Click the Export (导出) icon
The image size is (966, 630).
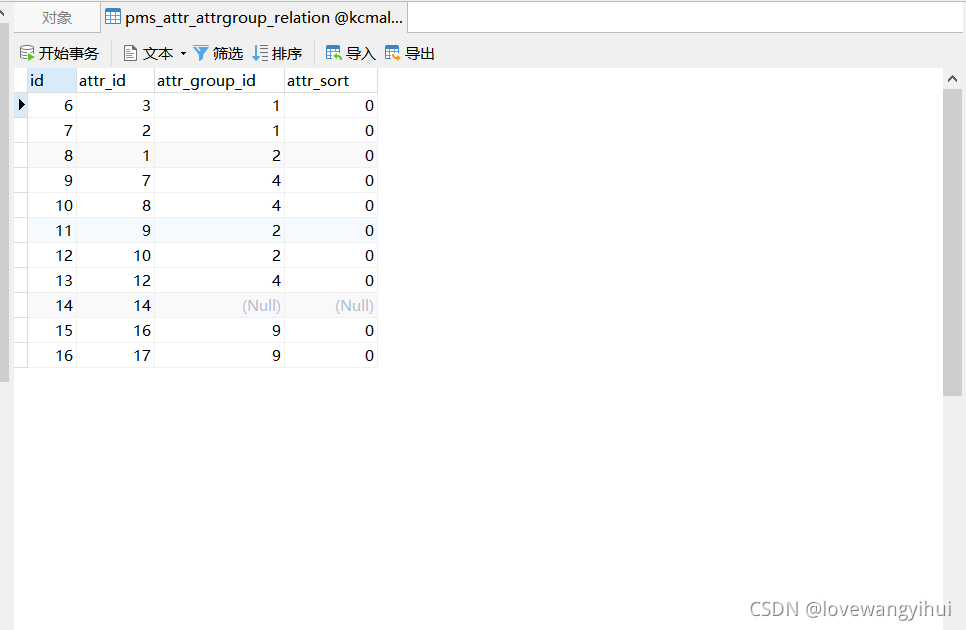[x=392, y=53]
